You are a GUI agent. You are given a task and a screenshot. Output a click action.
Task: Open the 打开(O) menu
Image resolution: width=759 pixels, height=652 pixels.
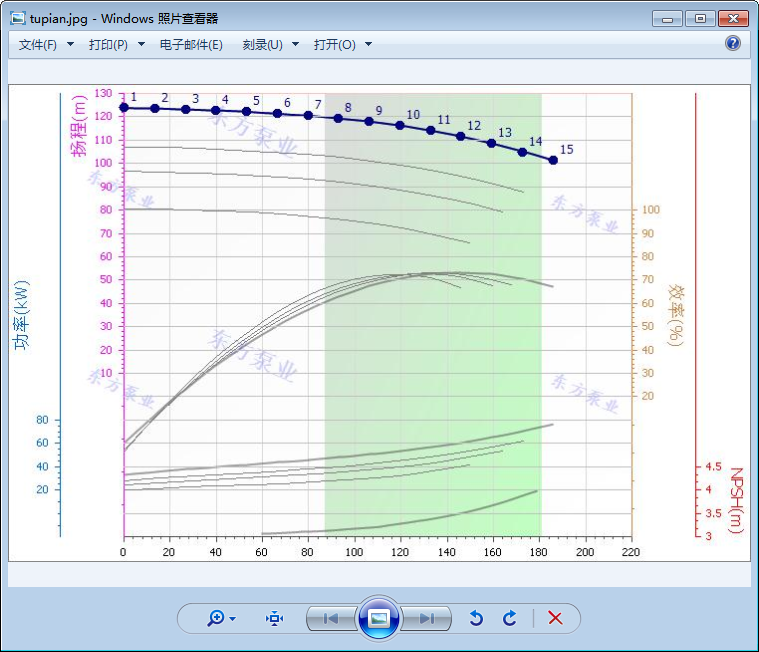pos(334,45)
